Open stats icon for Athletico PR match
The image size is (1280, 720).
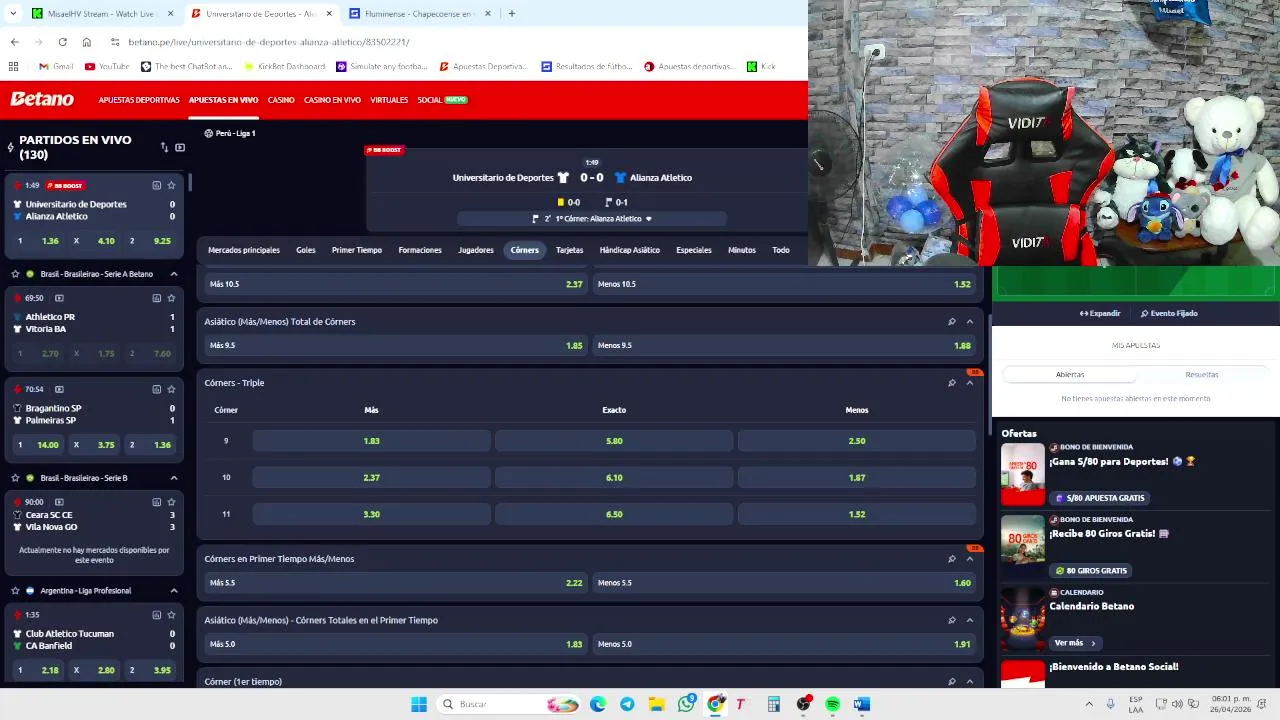[x=156, y=298]
